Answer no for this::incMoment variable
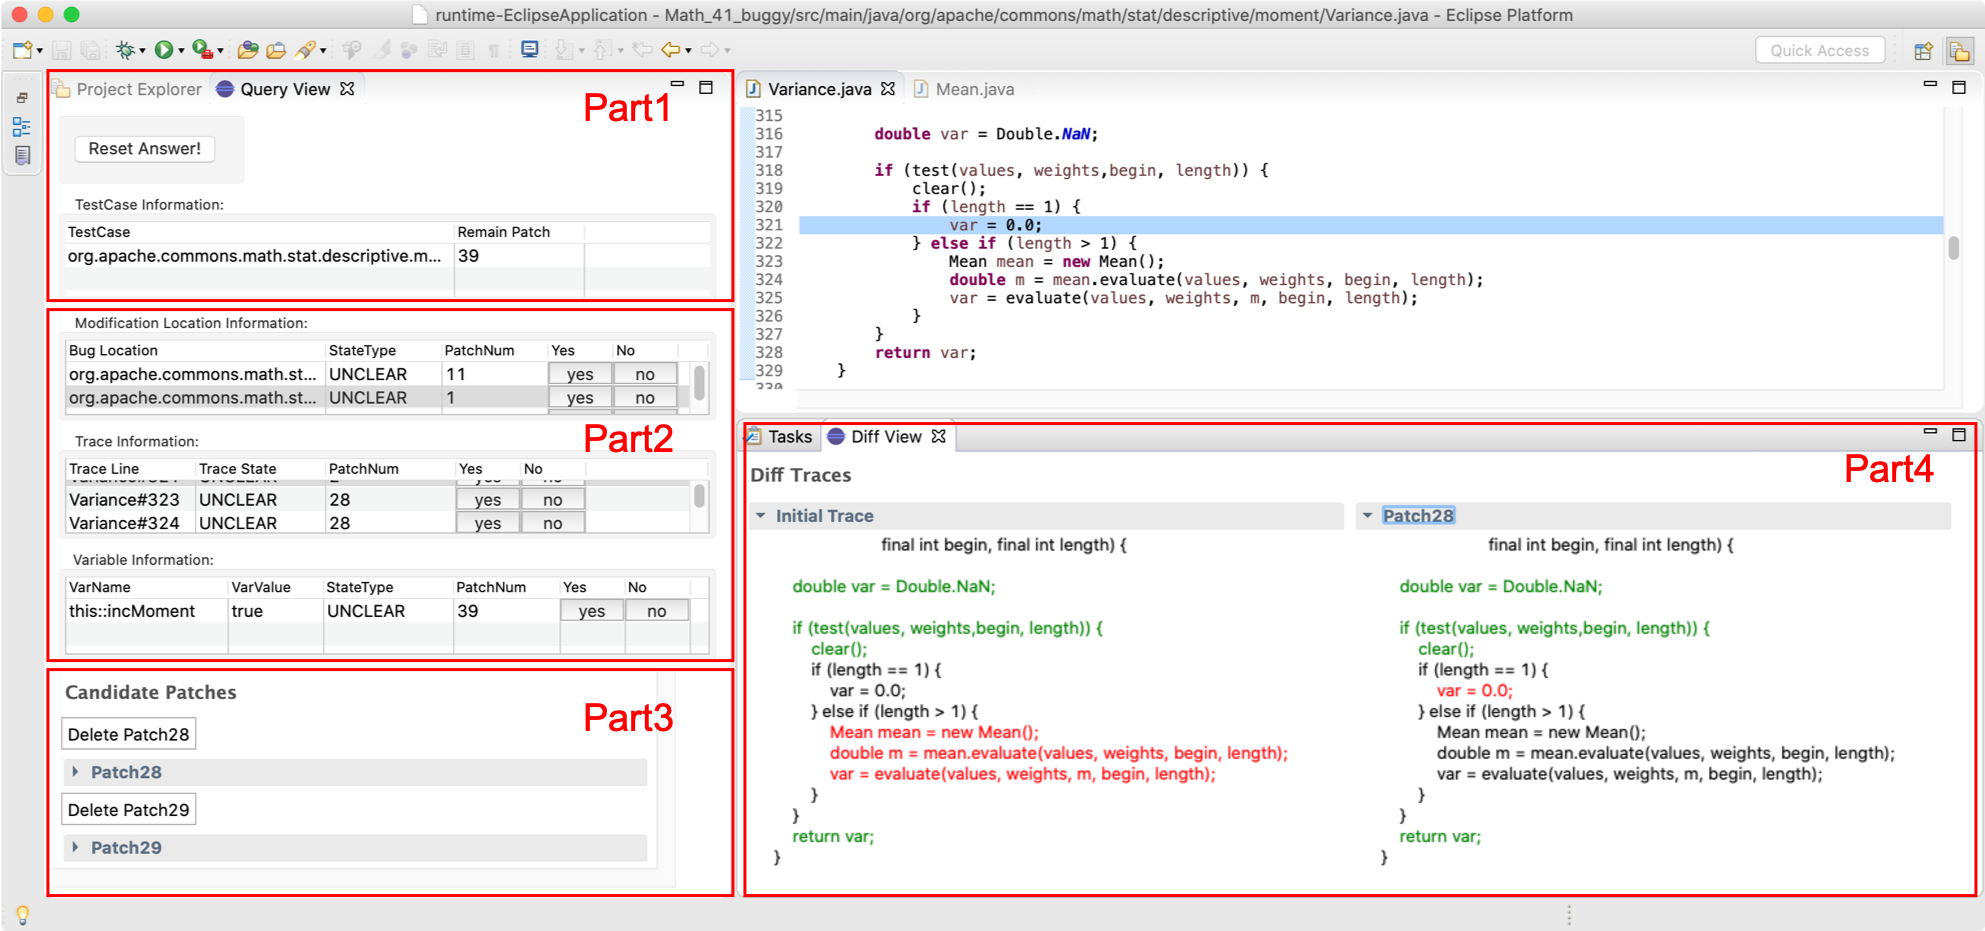This screenshot has width=1985, height=931. point(656,611)
